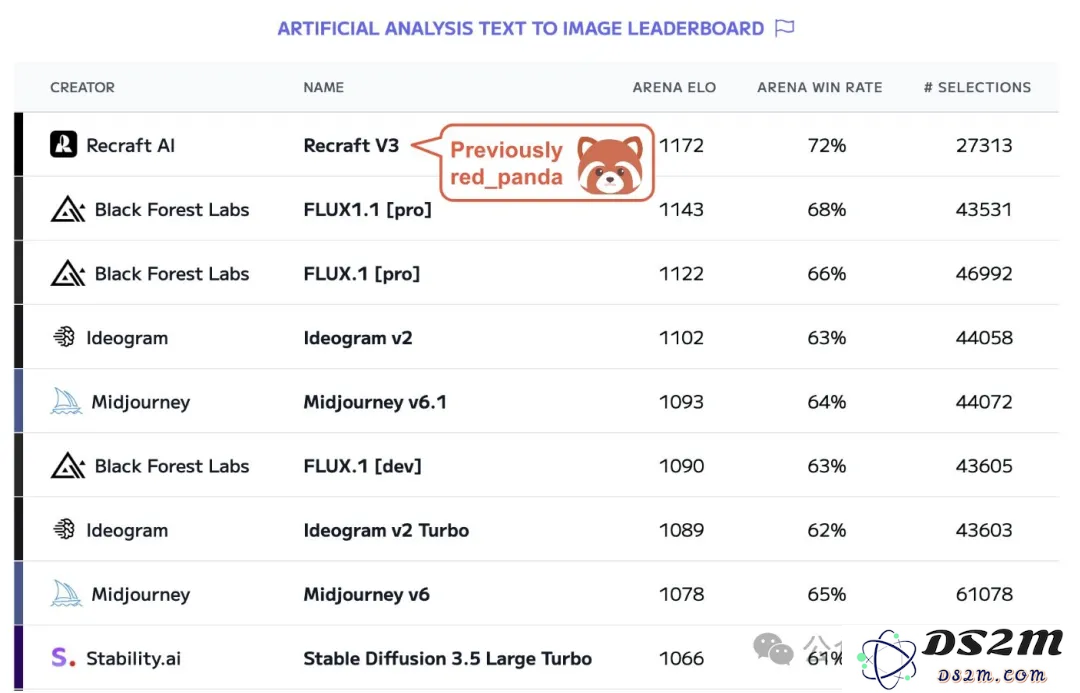Click the Midjourney sailboat icon for v6.1

(66, 401)
